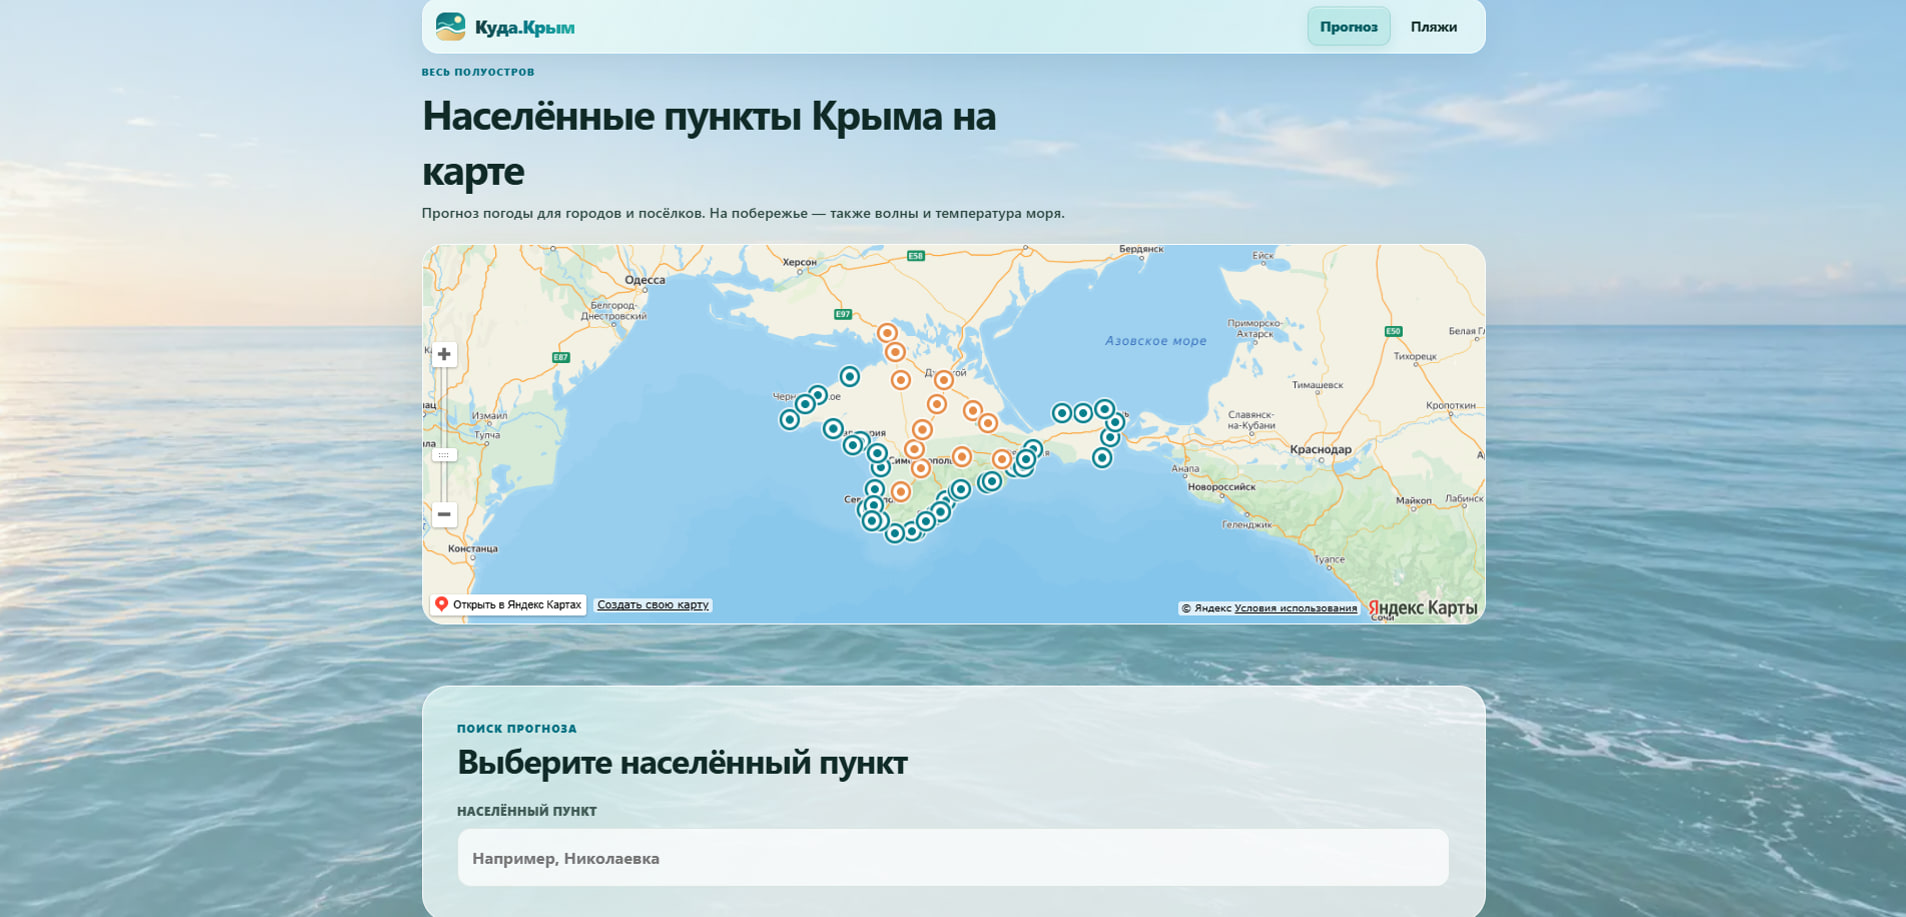Click the map zoom slider handle
Screen dimensions: 1906x917
tap(444, 455)
